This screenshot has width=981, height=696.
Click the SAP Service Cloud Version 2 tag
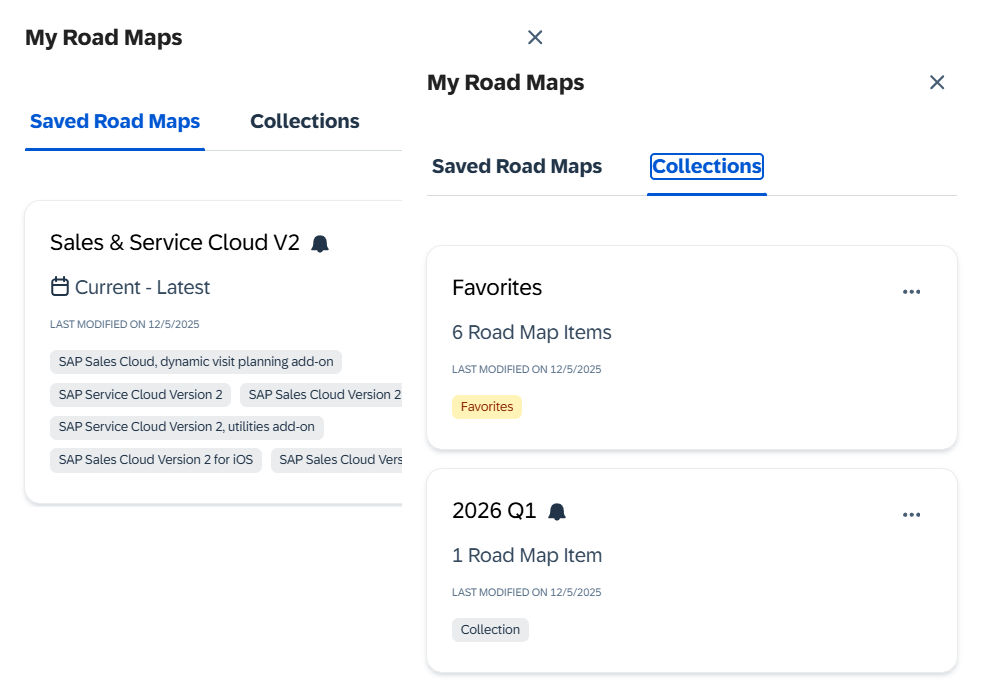[141, 395]
